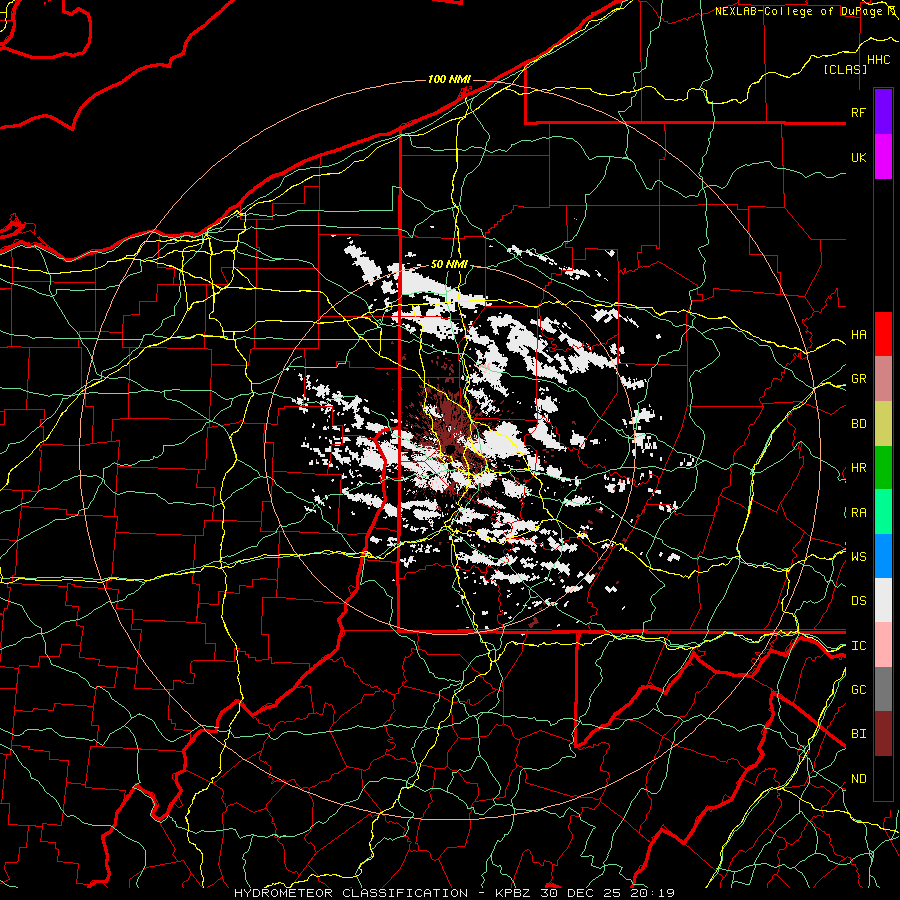The height and width of the screenshot is (900, 900).
Task: Click the IC light pink legend swatch
Action: coord(883,645)
